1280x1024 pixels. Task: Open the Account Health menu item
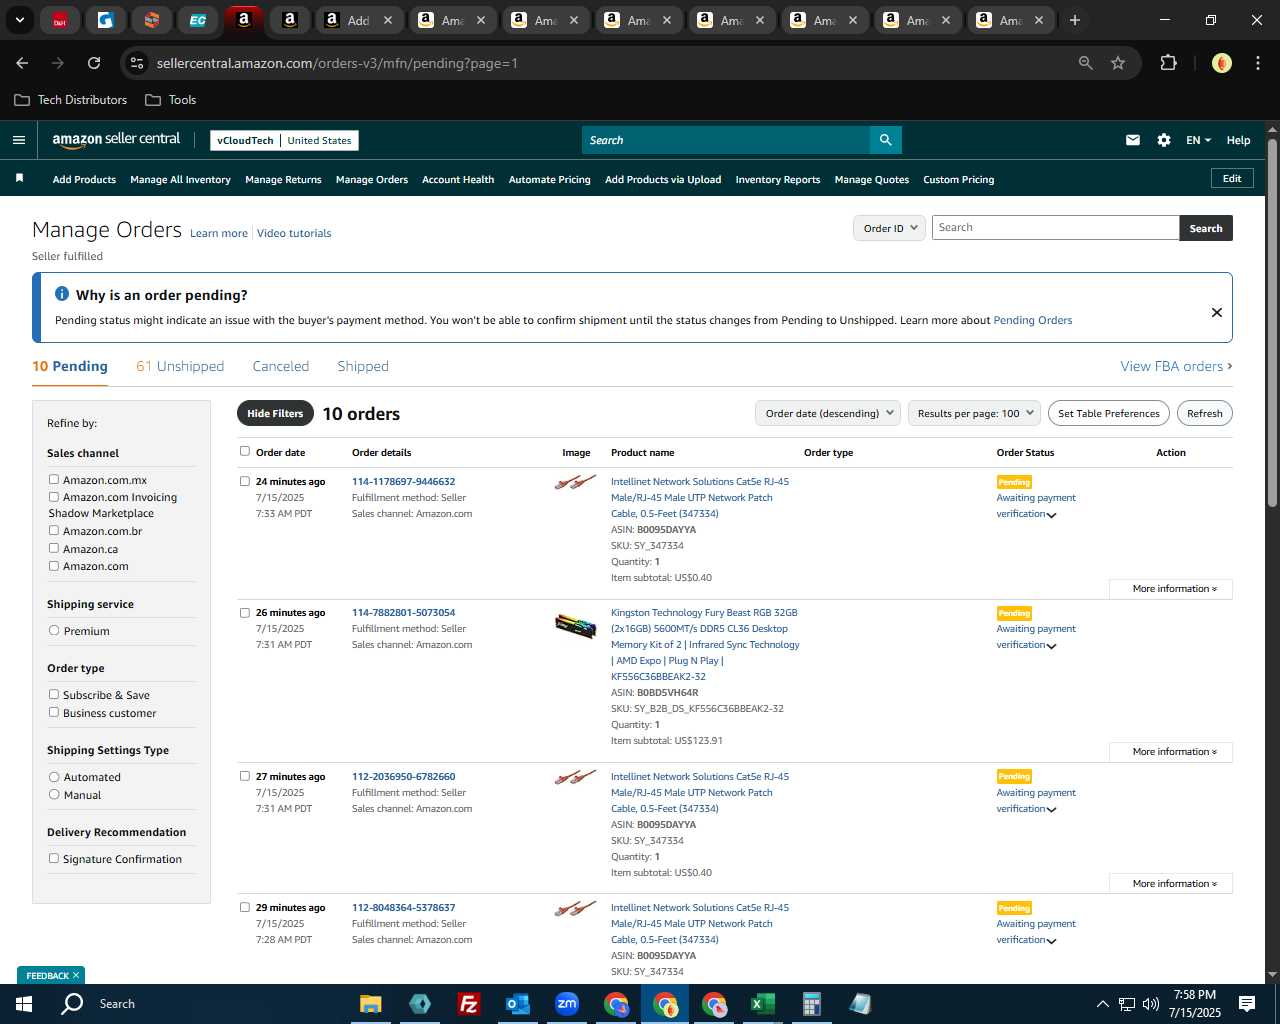click(458, 180)
